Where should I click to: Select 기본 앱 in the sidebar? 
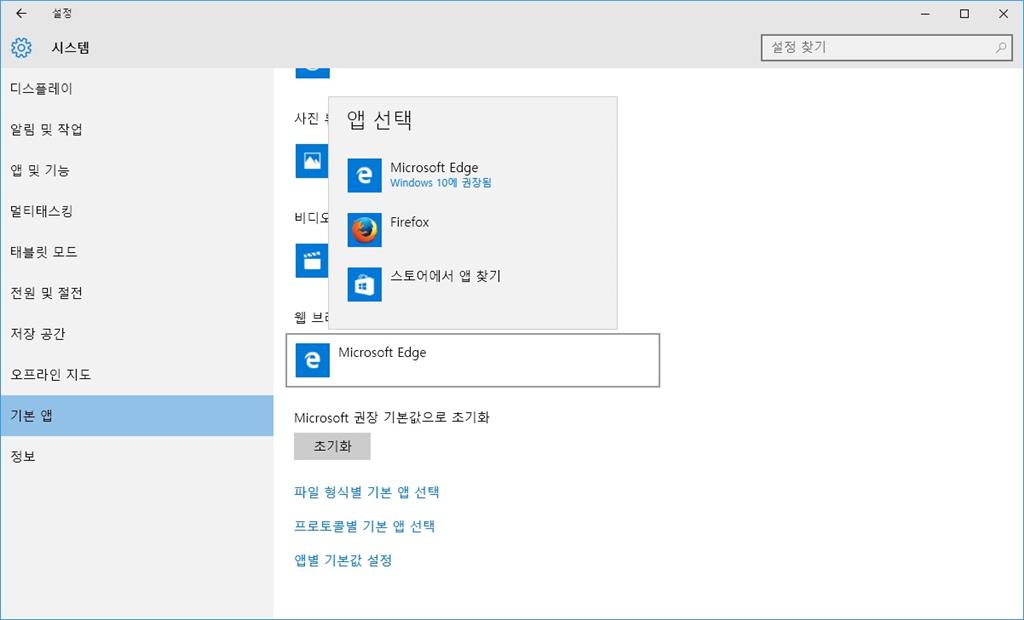click(x=136, y=416)
